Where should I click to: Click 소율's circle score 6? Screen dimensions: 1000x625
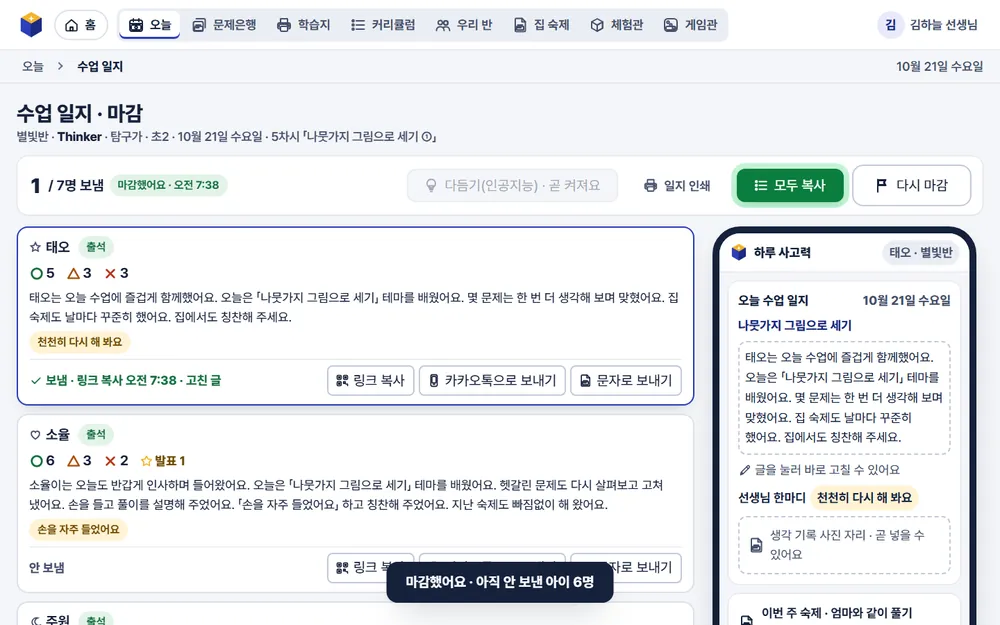pos(43,460)
